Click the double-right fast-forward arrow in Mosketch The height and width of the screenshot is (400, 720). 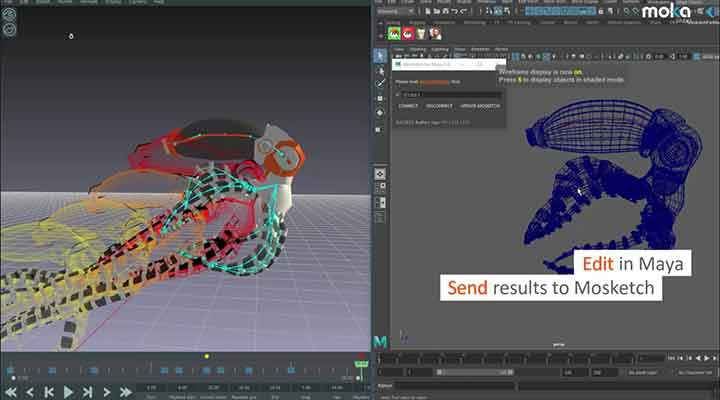(x=126, y=392)
